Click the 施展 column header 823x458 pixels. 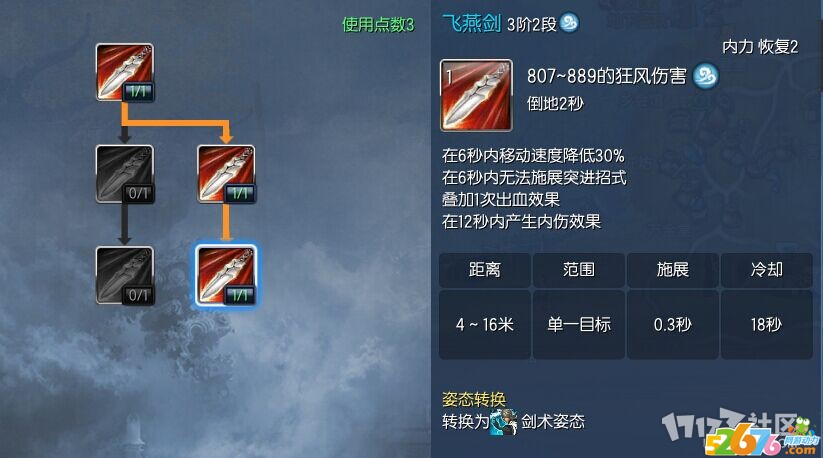(x=672, y=270)
